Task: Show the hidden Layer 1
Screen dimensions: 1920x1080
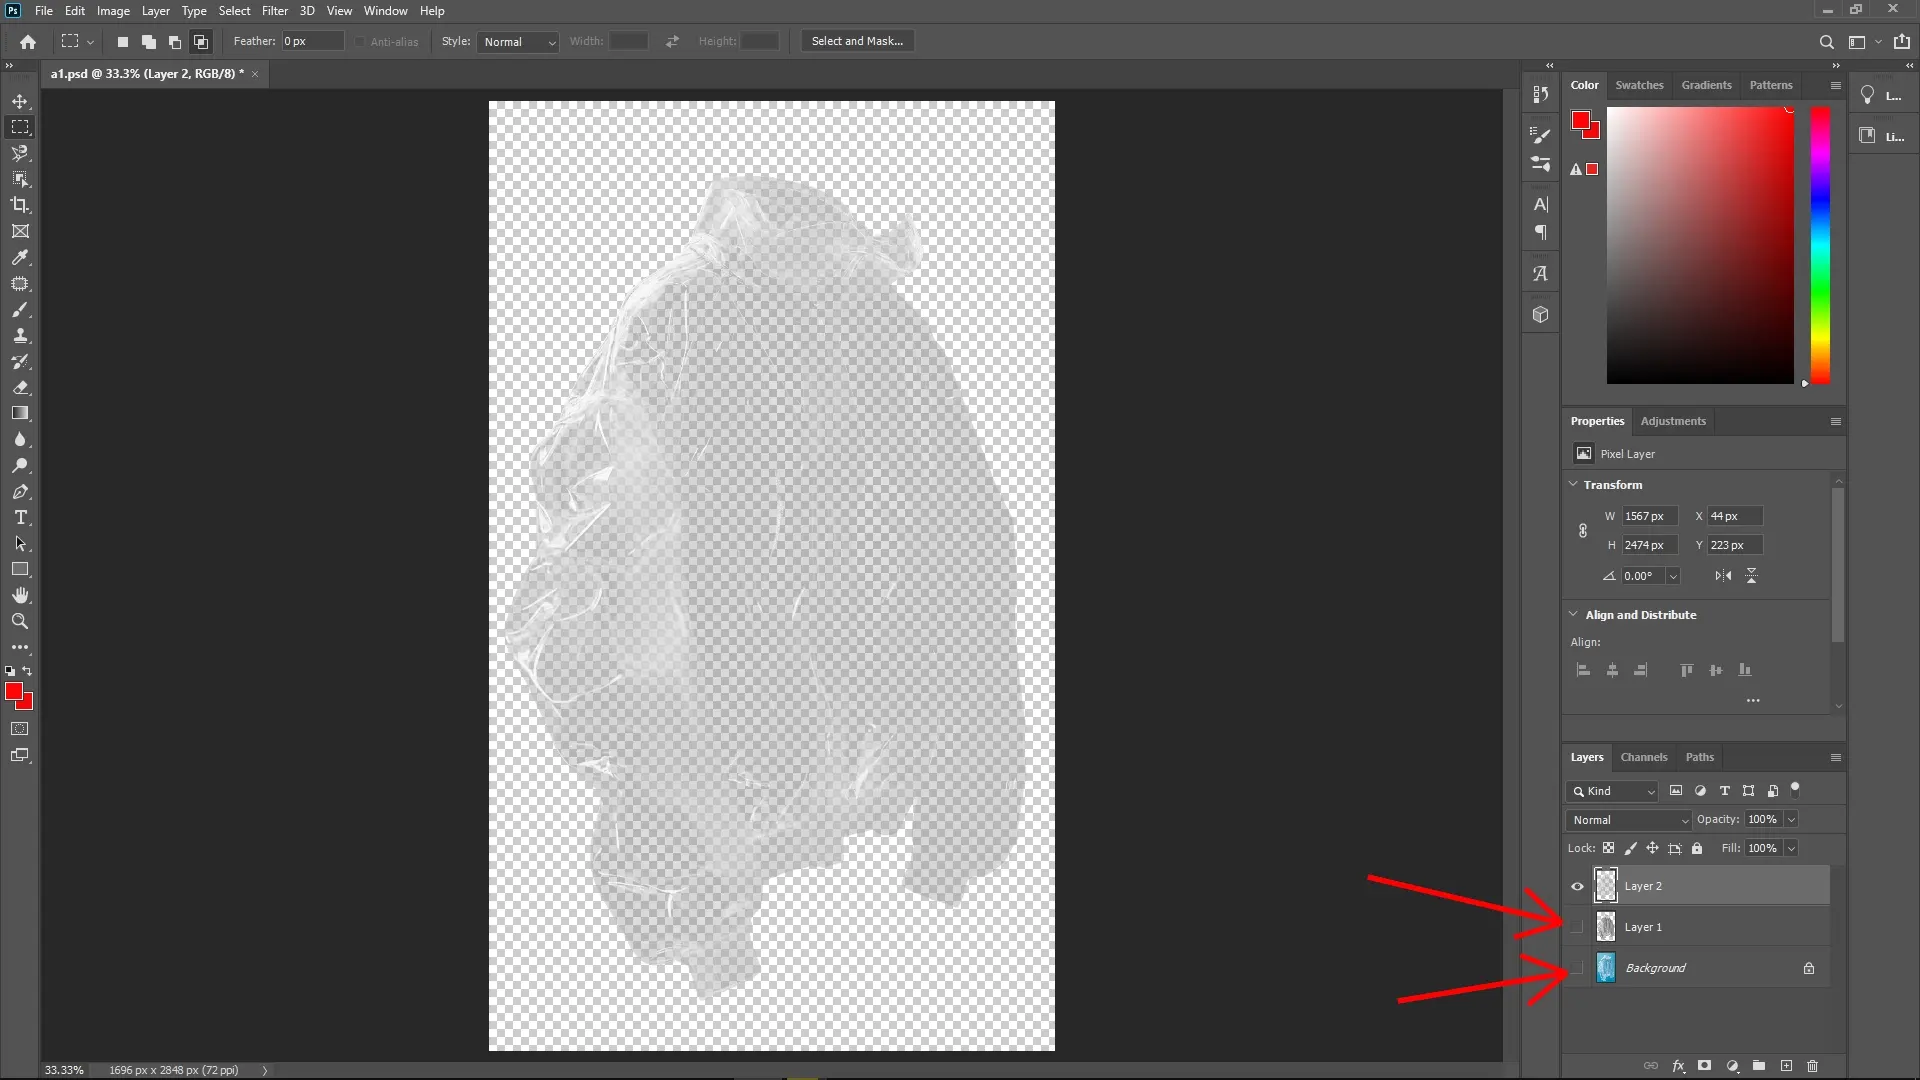Action: point(1576,927)
